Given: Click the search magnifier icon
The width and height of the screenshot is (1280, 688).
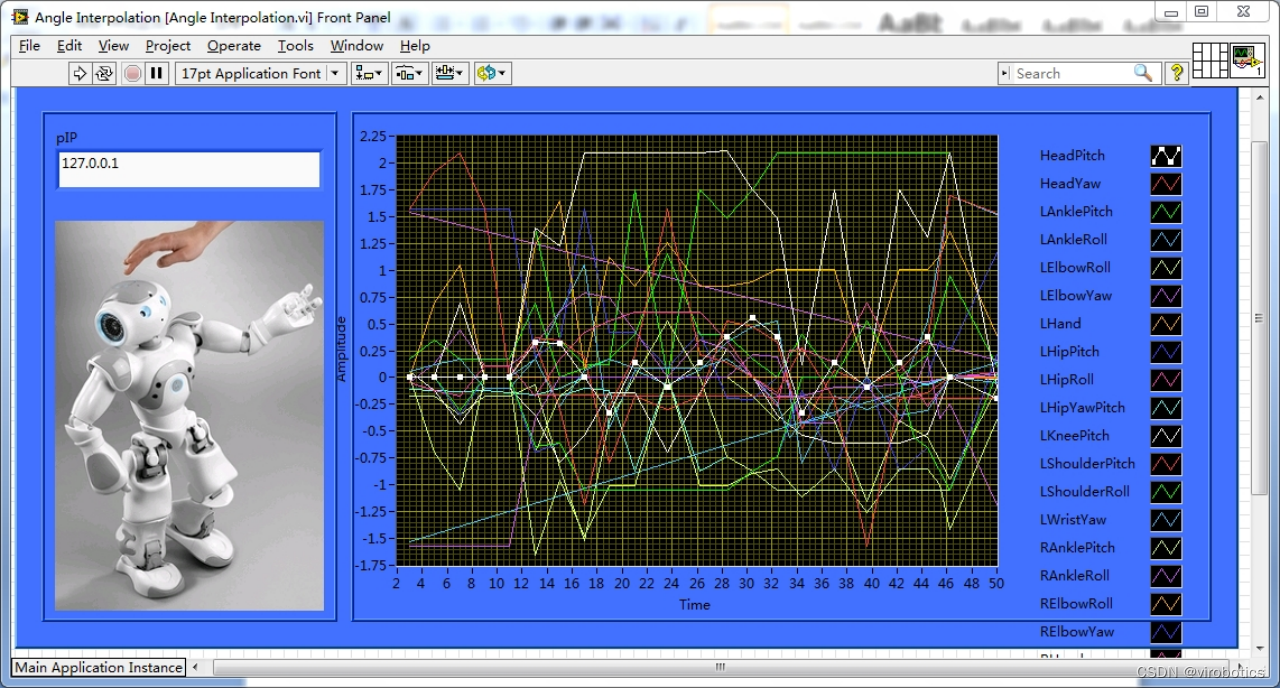Looking at the screenshot, I should pos(1143,73).
